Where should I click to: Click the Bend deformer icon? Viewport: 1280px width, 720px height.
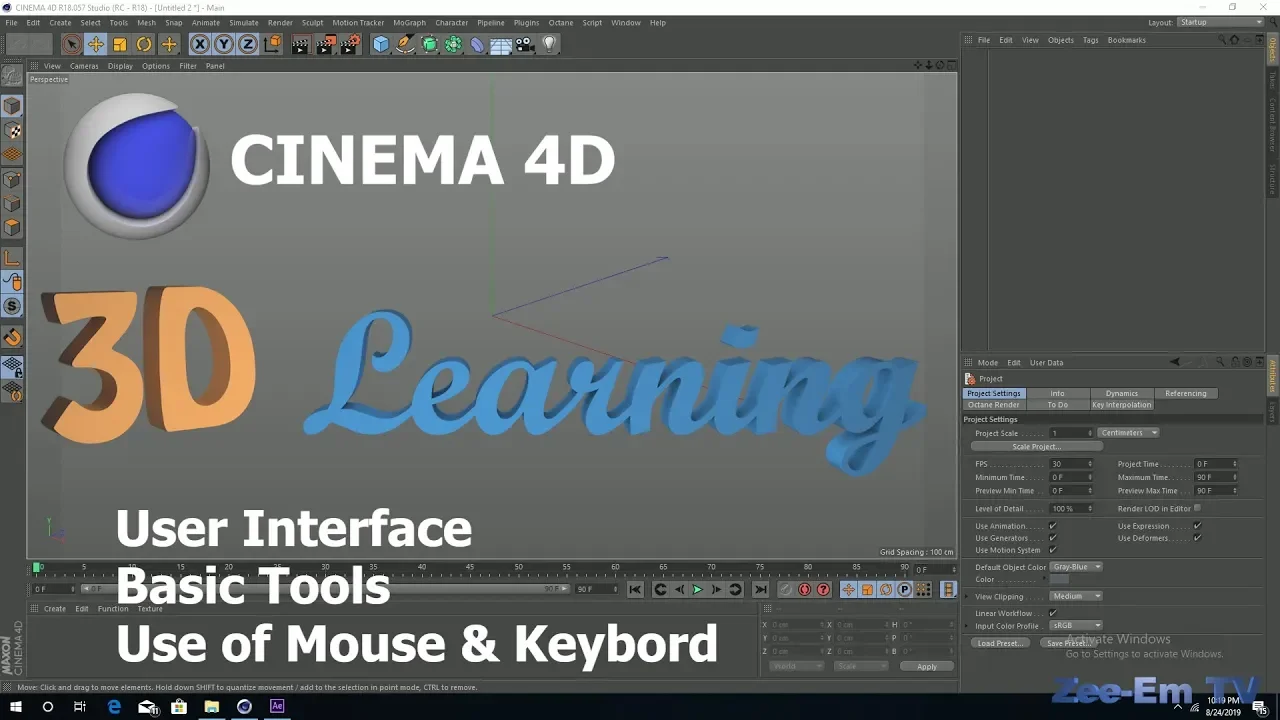coord(477,44)
